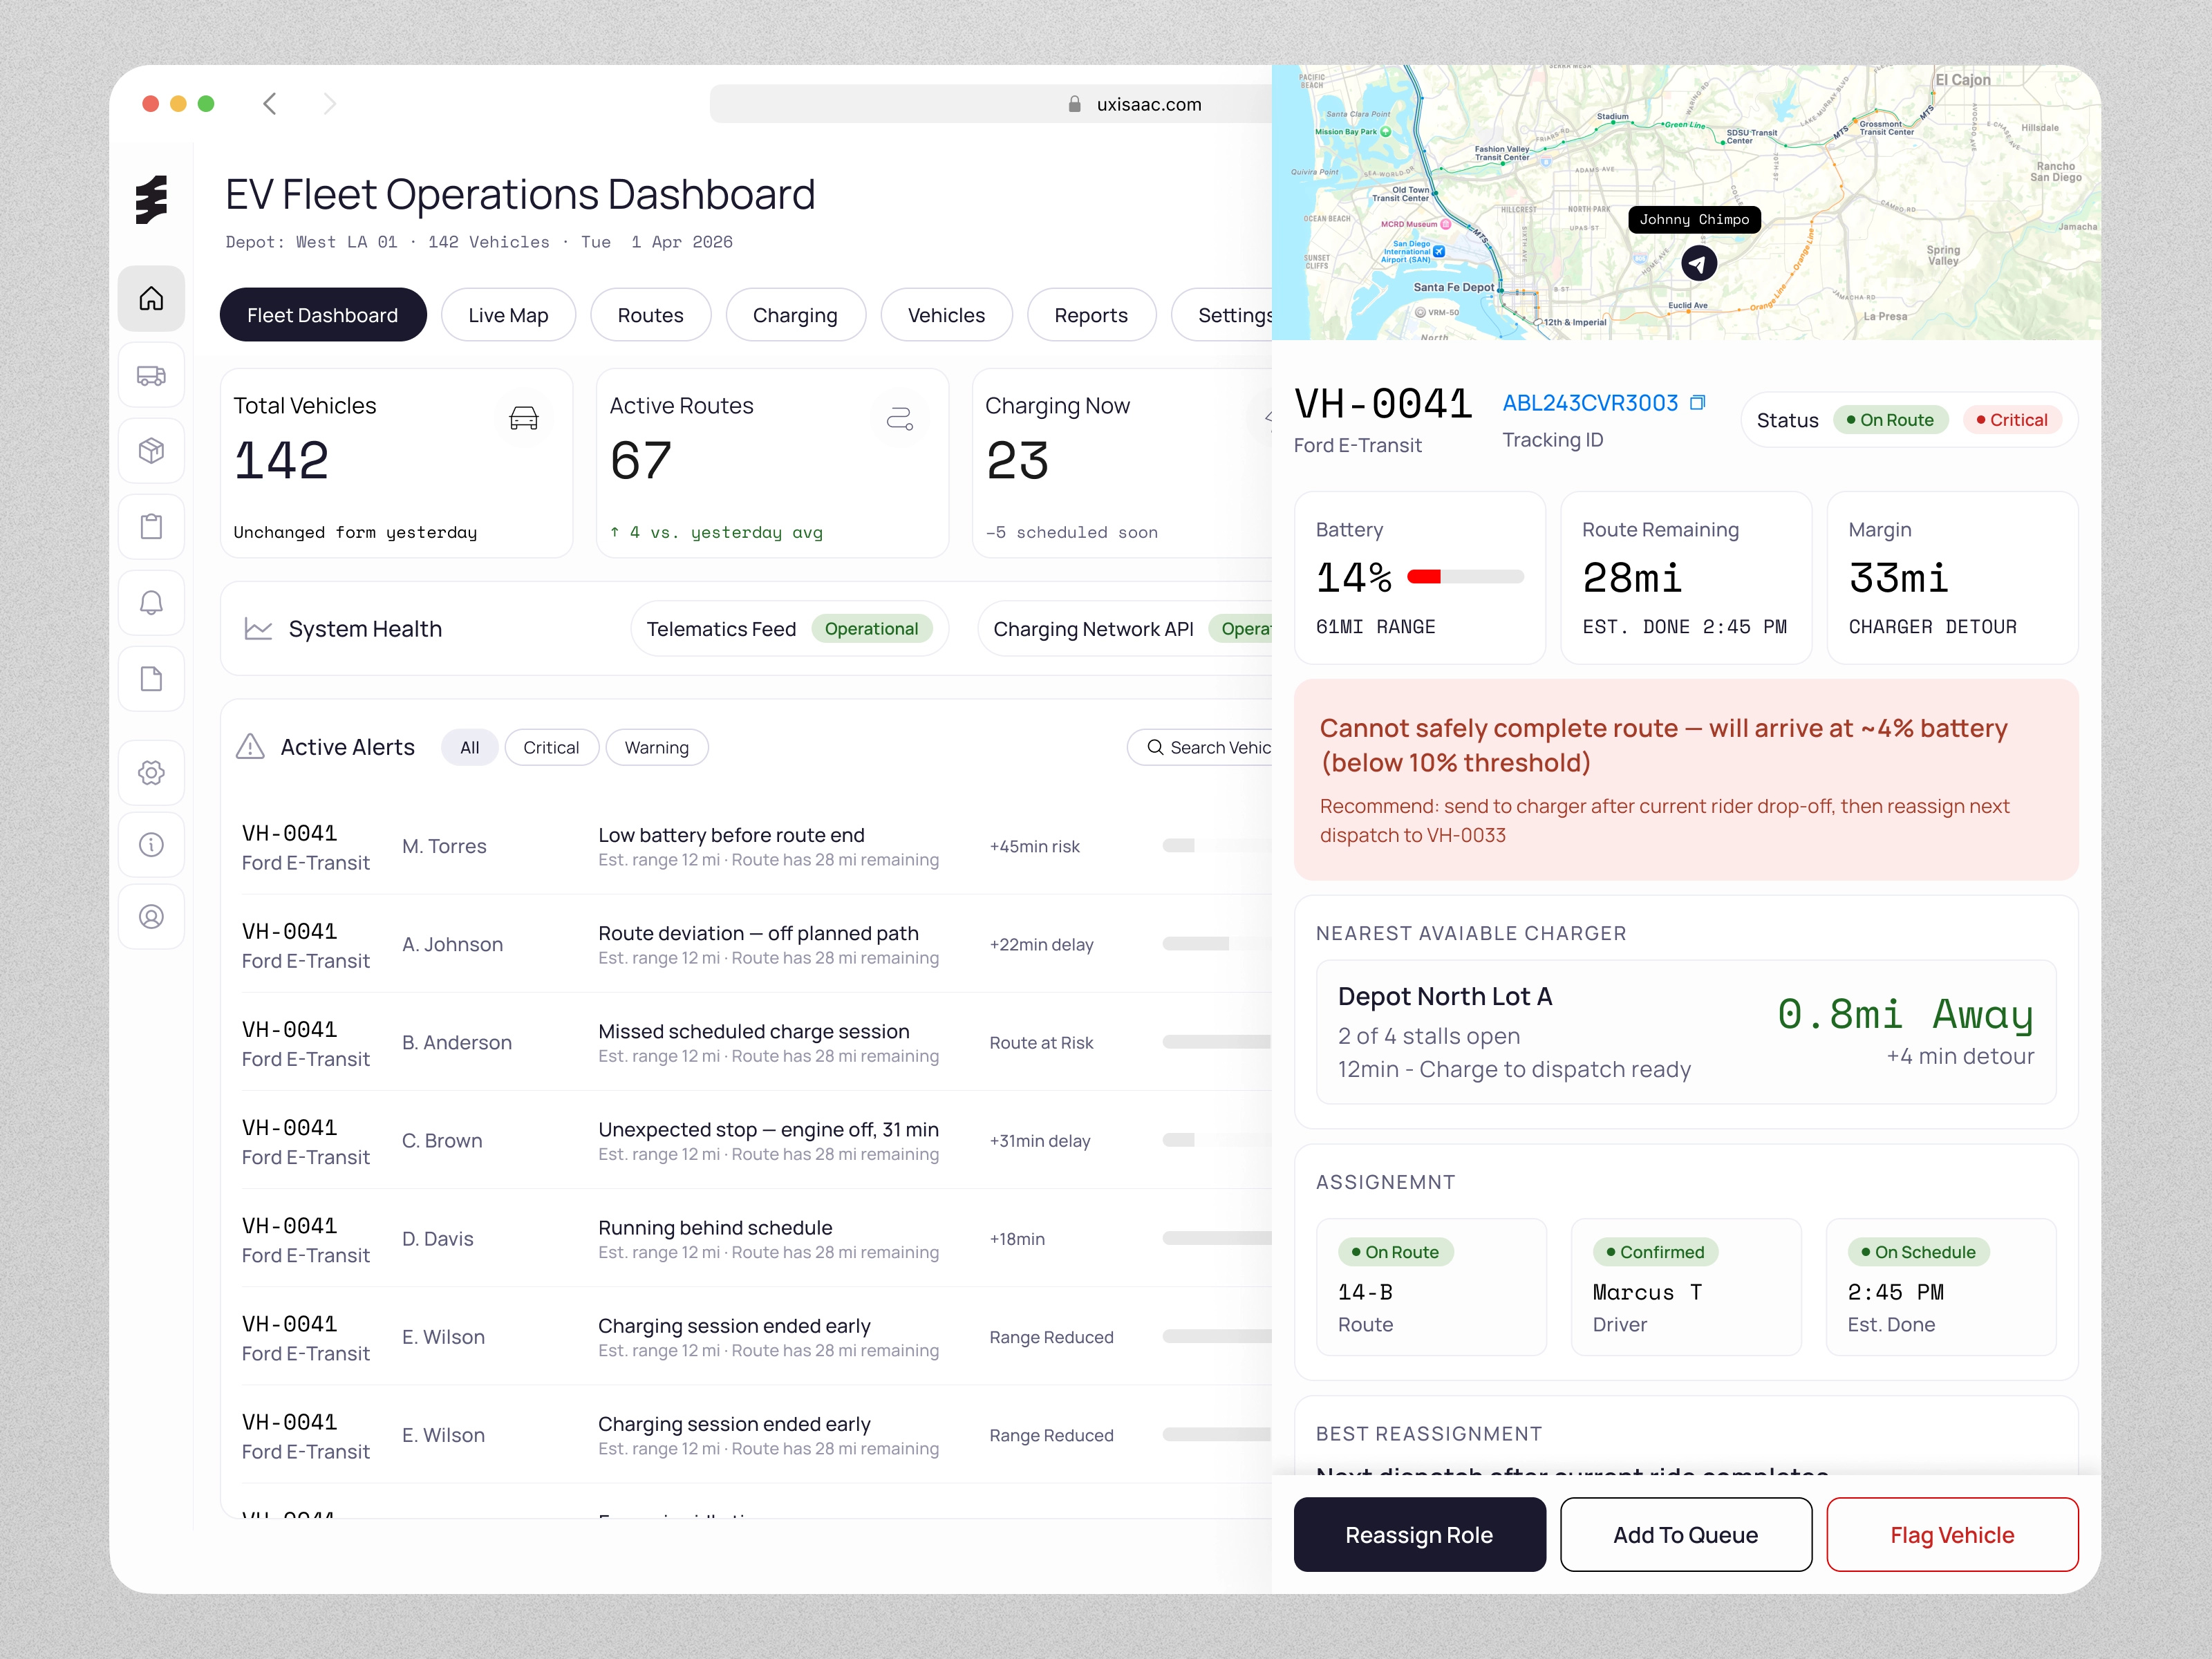Switch to the Live Map tab
The width and height of the screenshot is (2212, 1659).
(x=508, y=314)
